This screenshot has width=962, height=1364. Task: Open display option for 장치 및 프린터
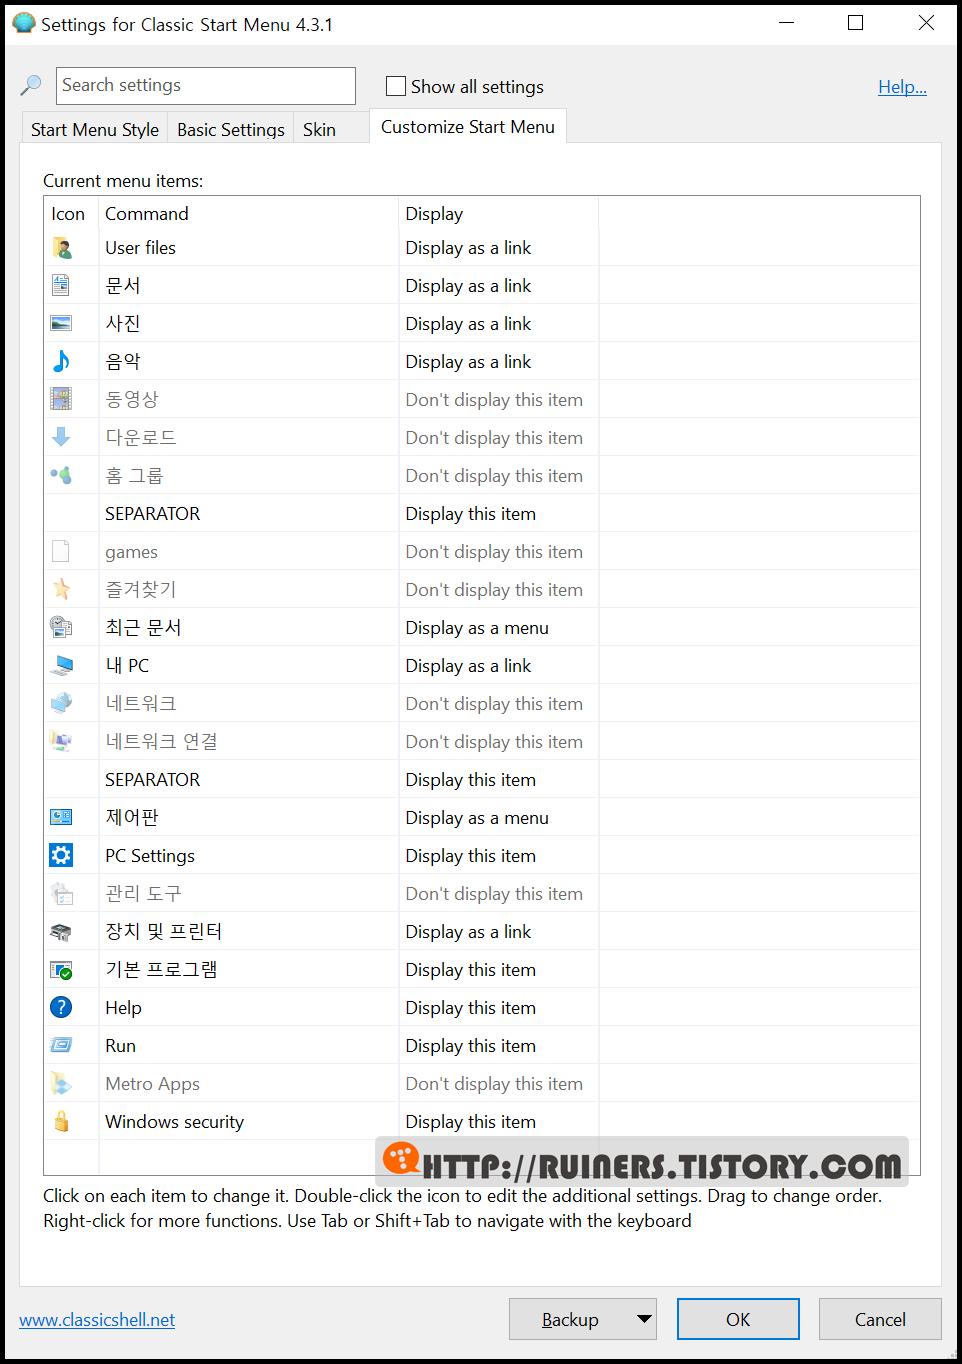pyautogui.click(x=468, y=932)
